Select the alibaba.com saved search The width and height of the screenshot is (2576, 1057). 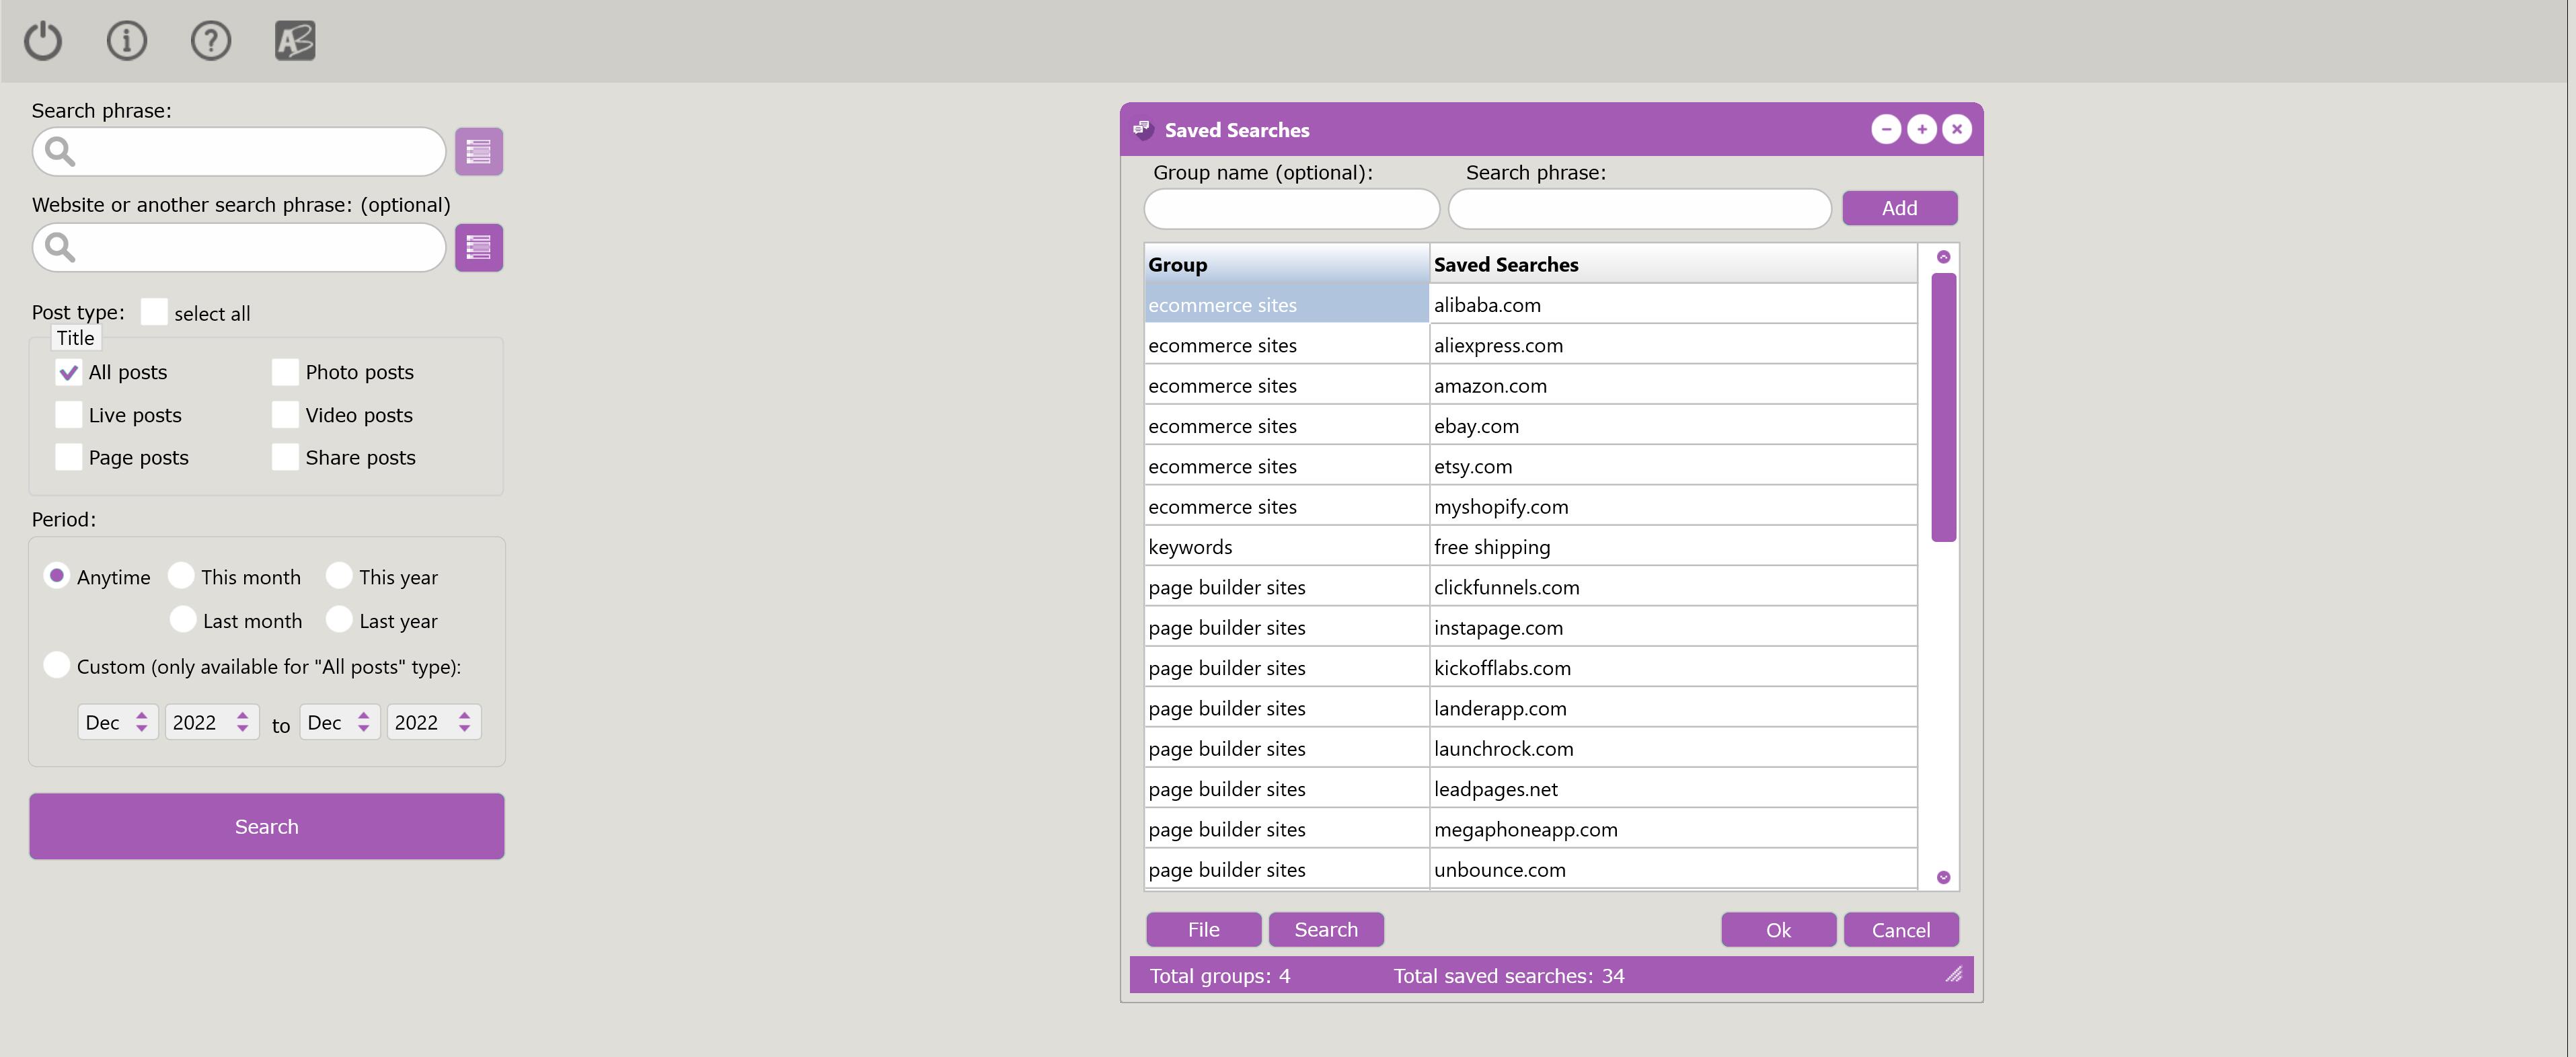point(1673,304)
